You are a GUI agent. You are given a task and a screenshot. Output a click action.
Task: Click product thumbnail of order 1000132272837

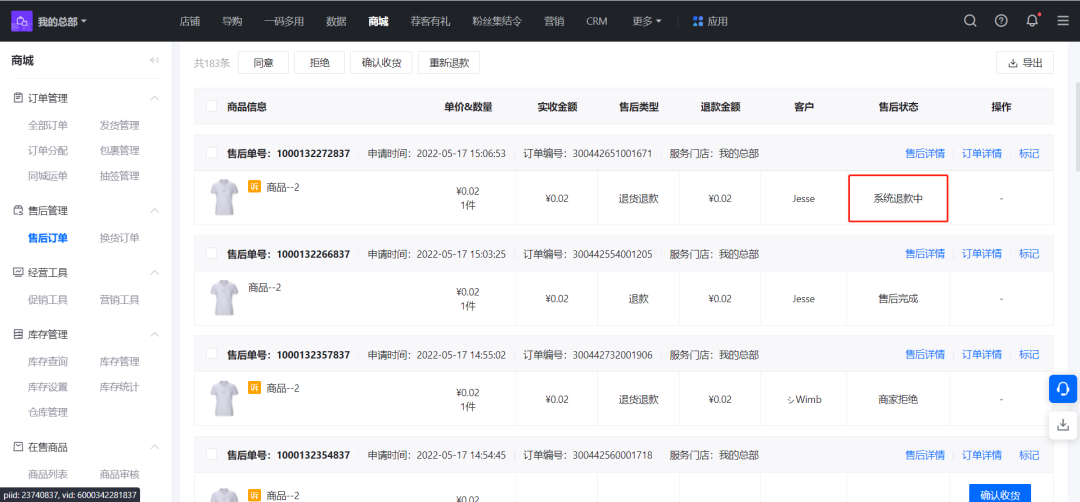[224, 197]
